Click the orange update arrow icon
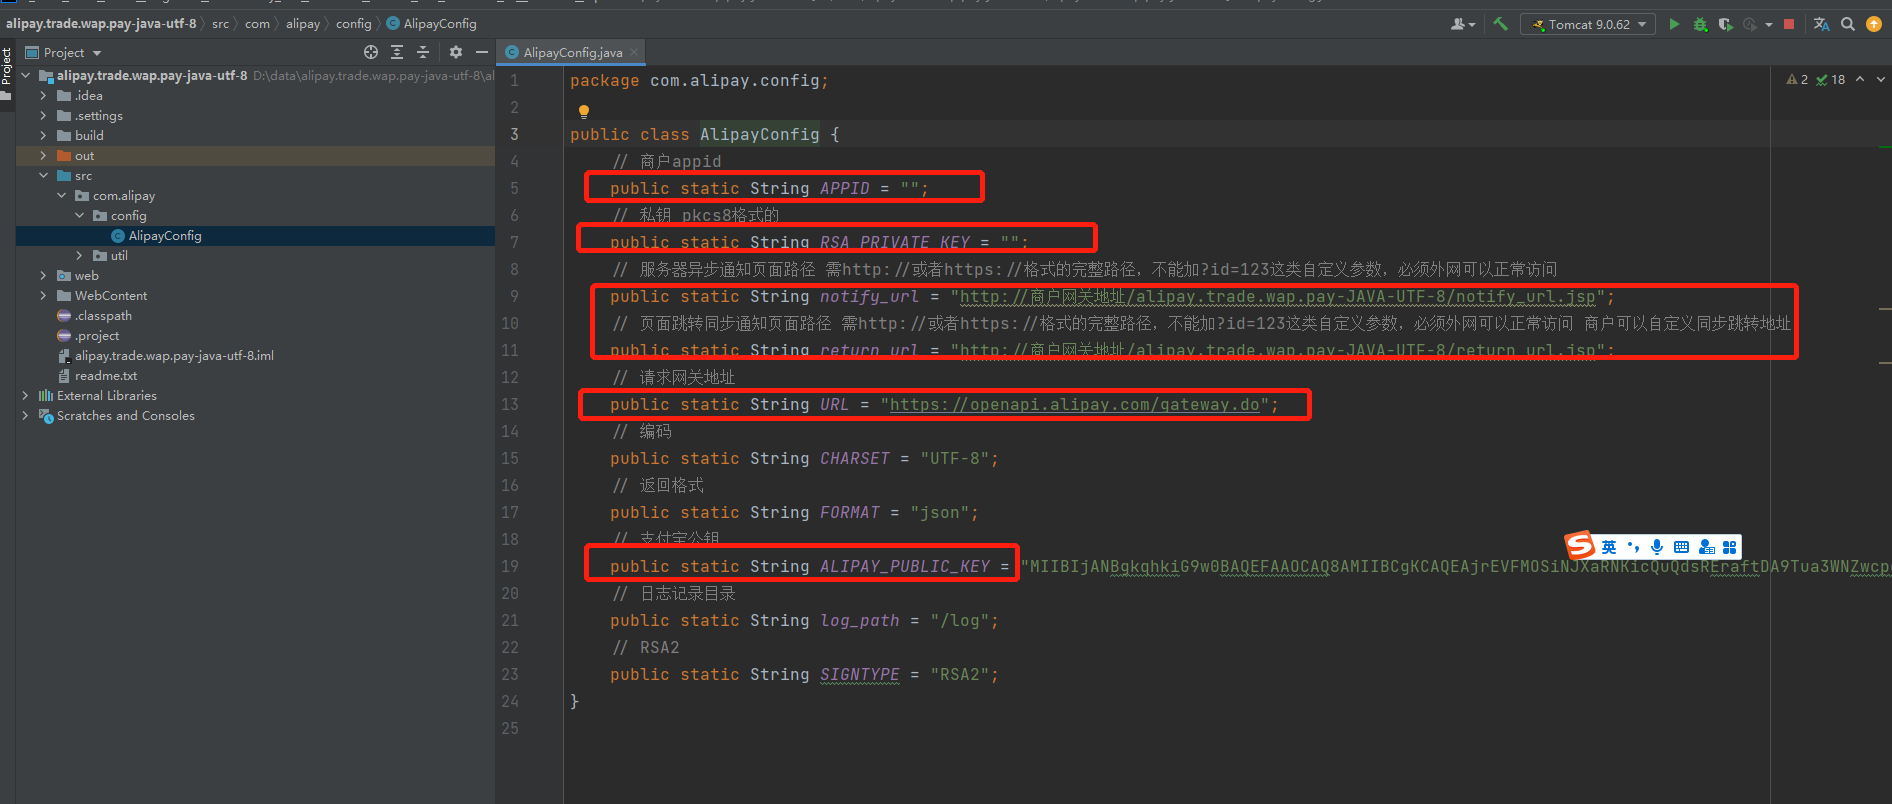Screen dimensions: 1892x804 tap(1874, 24)
